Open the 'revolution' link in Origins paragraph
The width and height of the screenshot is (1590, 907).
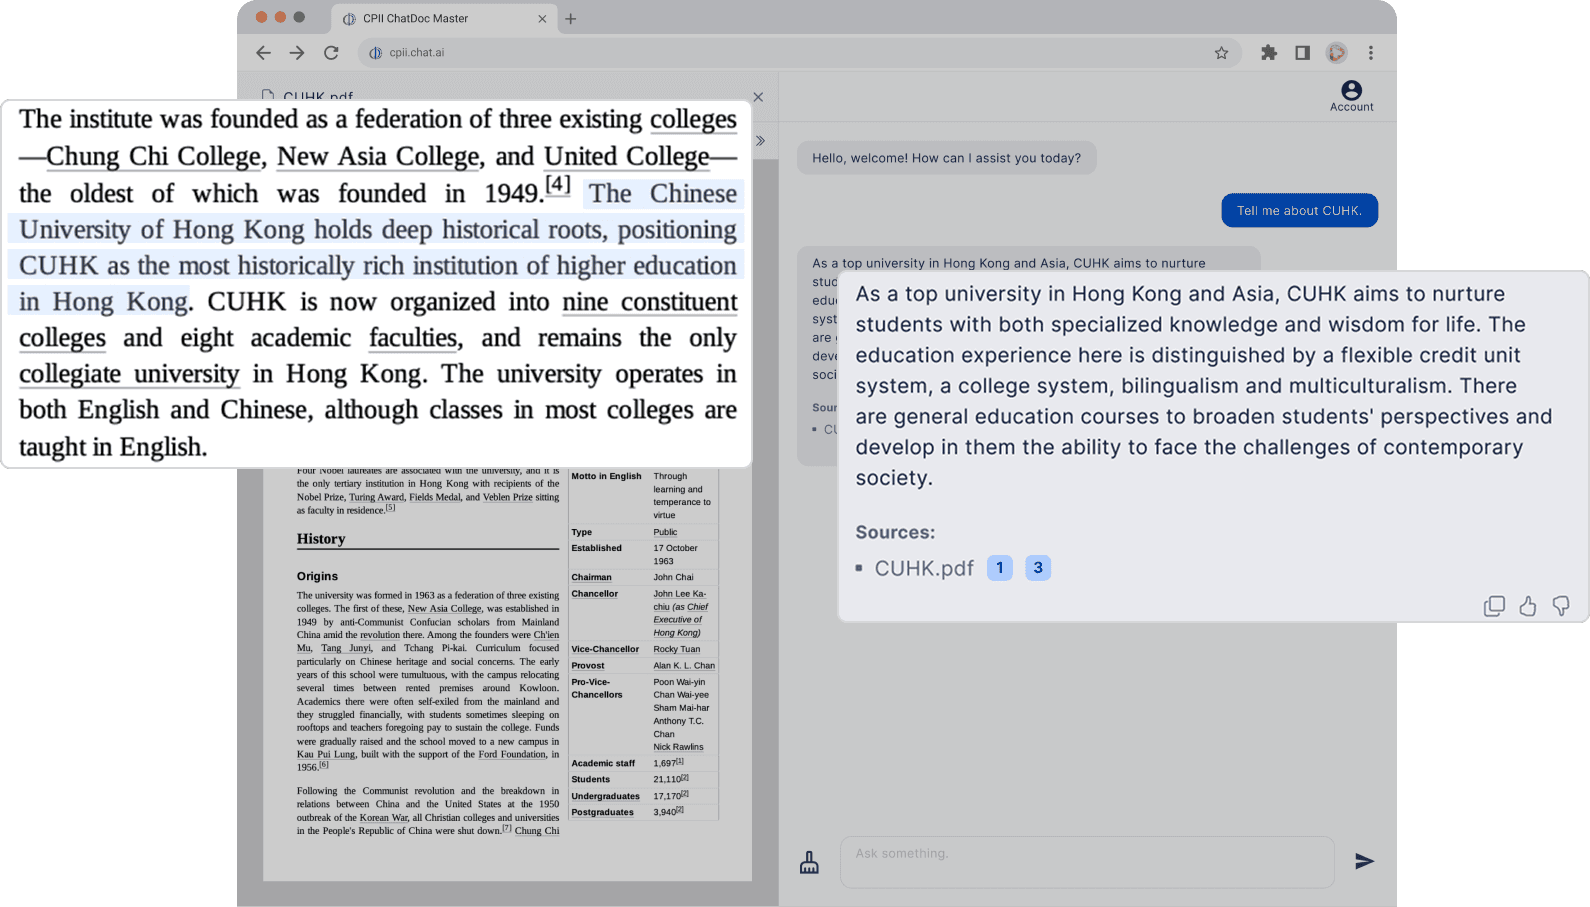[x=380, y=635]
